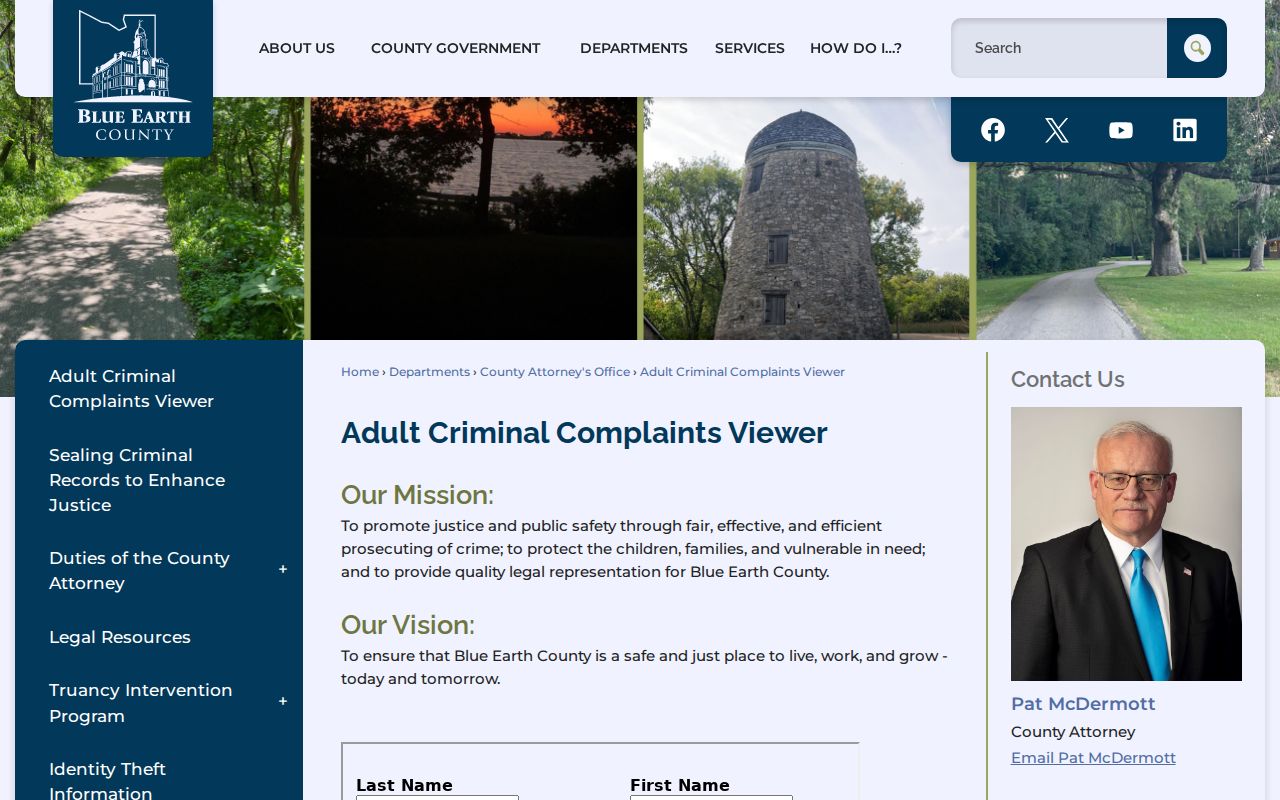The image size is (1280, 800).
Task: Open the X (Twitter) icon
Action: [x=1057, y=130]
